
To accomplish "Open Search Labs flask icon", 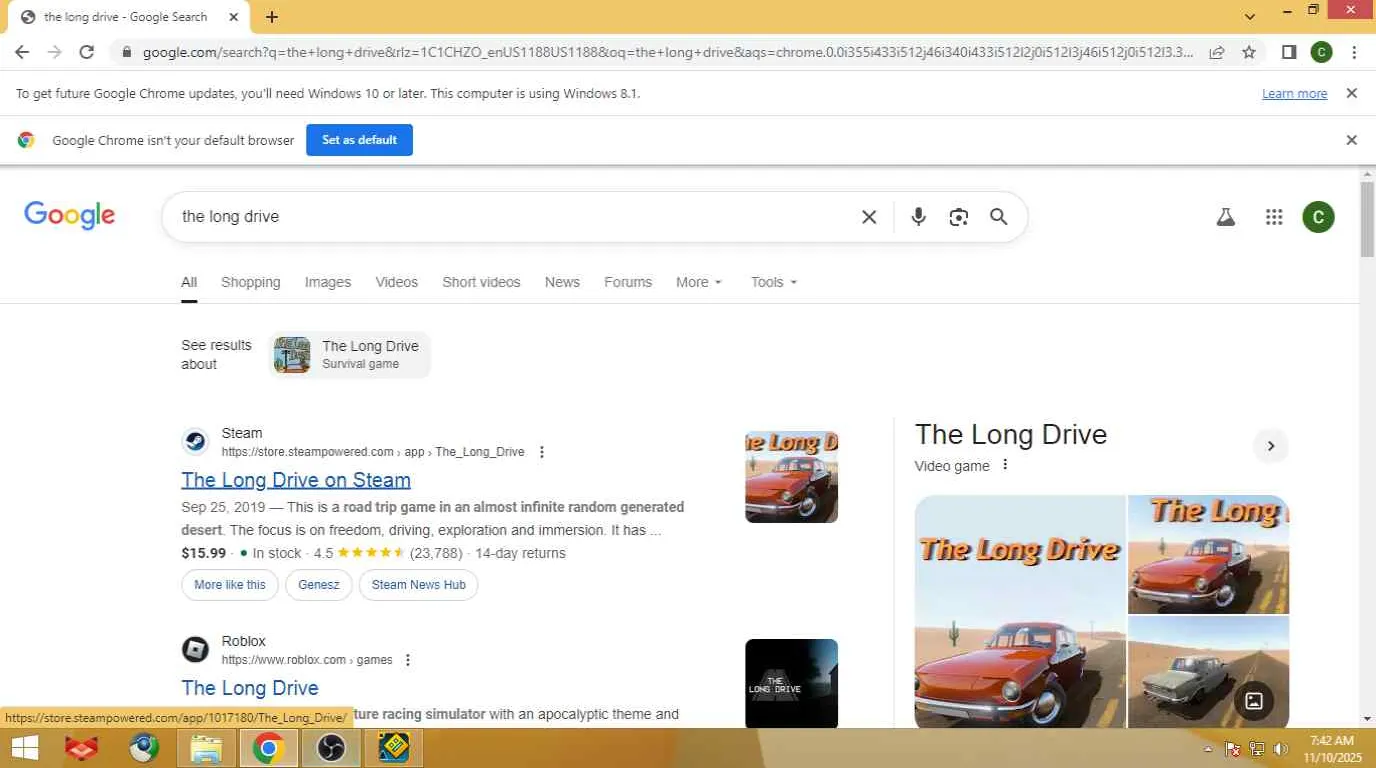I will tap(1226, 217).
